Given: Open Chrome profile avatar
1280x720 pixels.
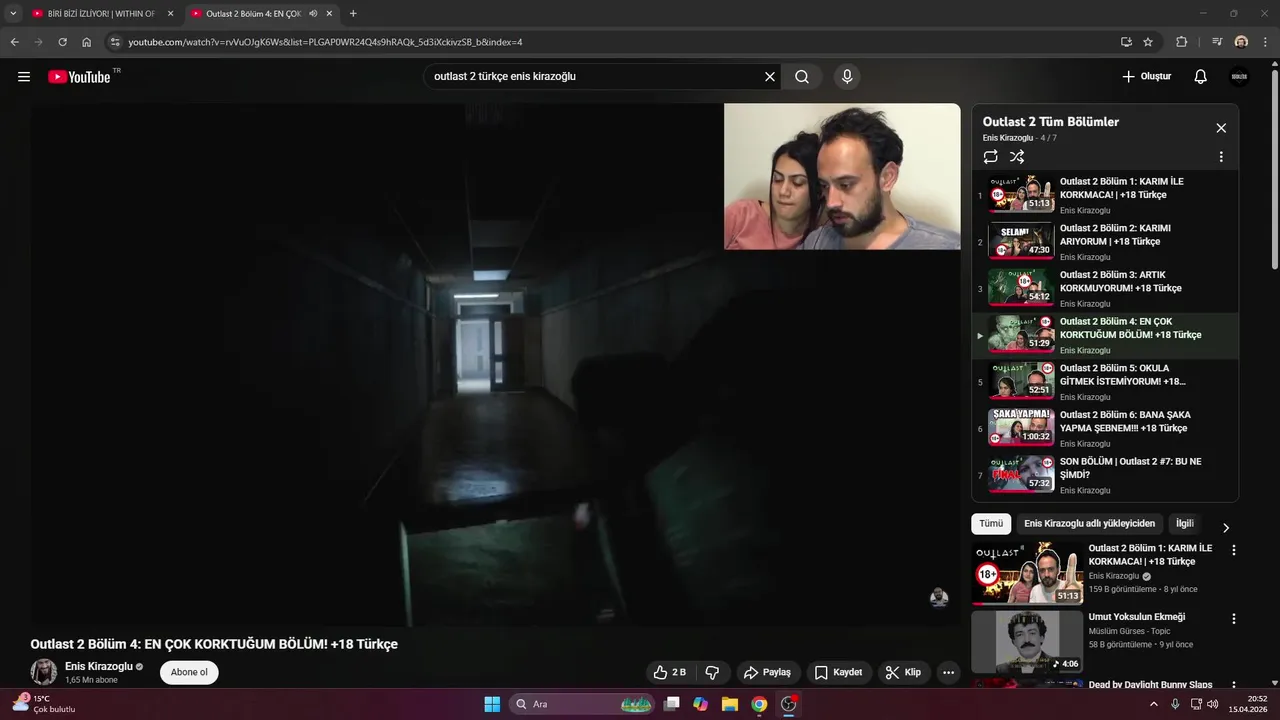Looking at the screenshot, I should click(x=1241, y=42).
